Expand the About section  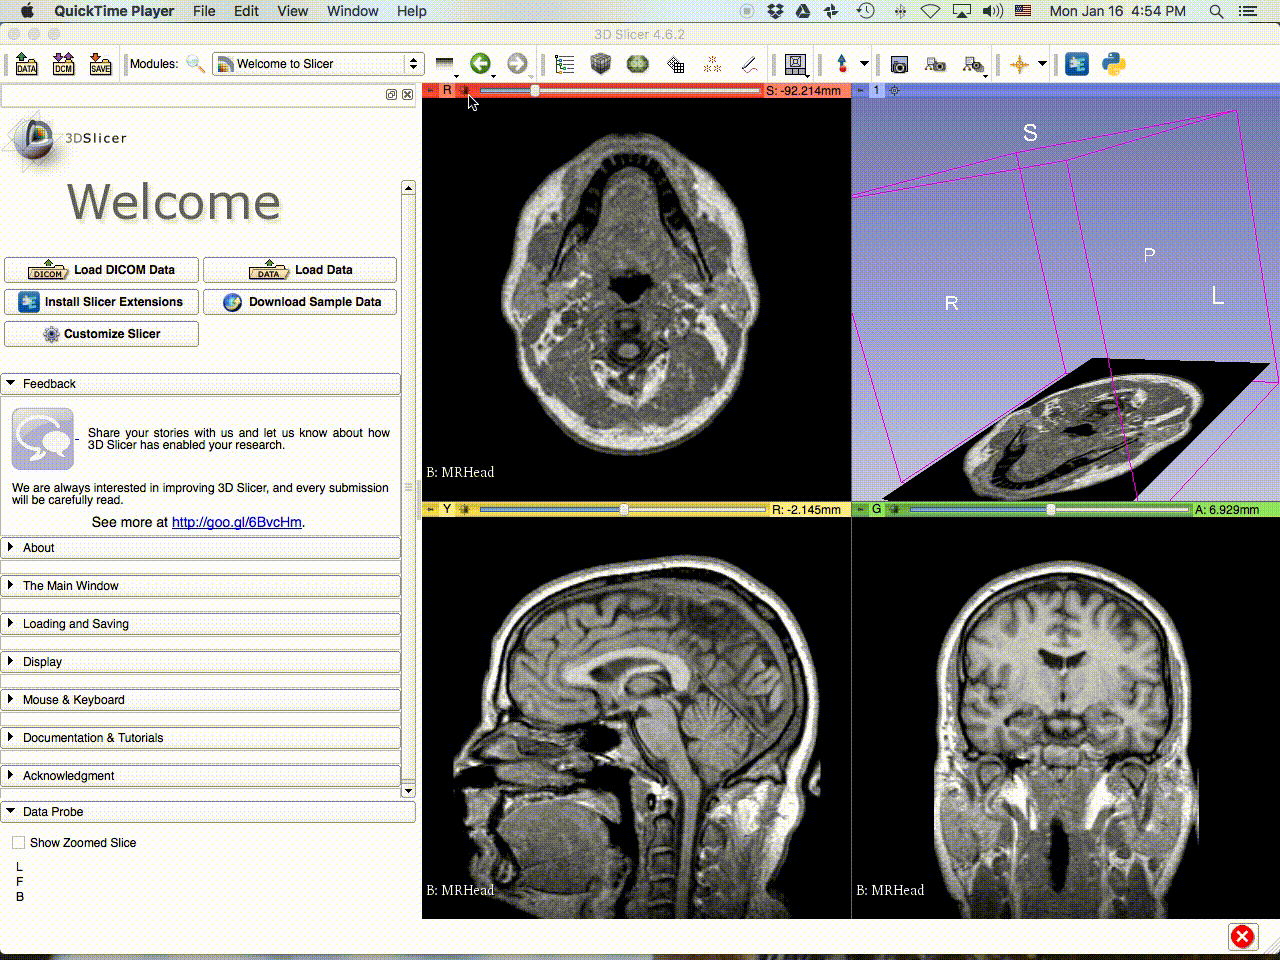tap(201, 548)
